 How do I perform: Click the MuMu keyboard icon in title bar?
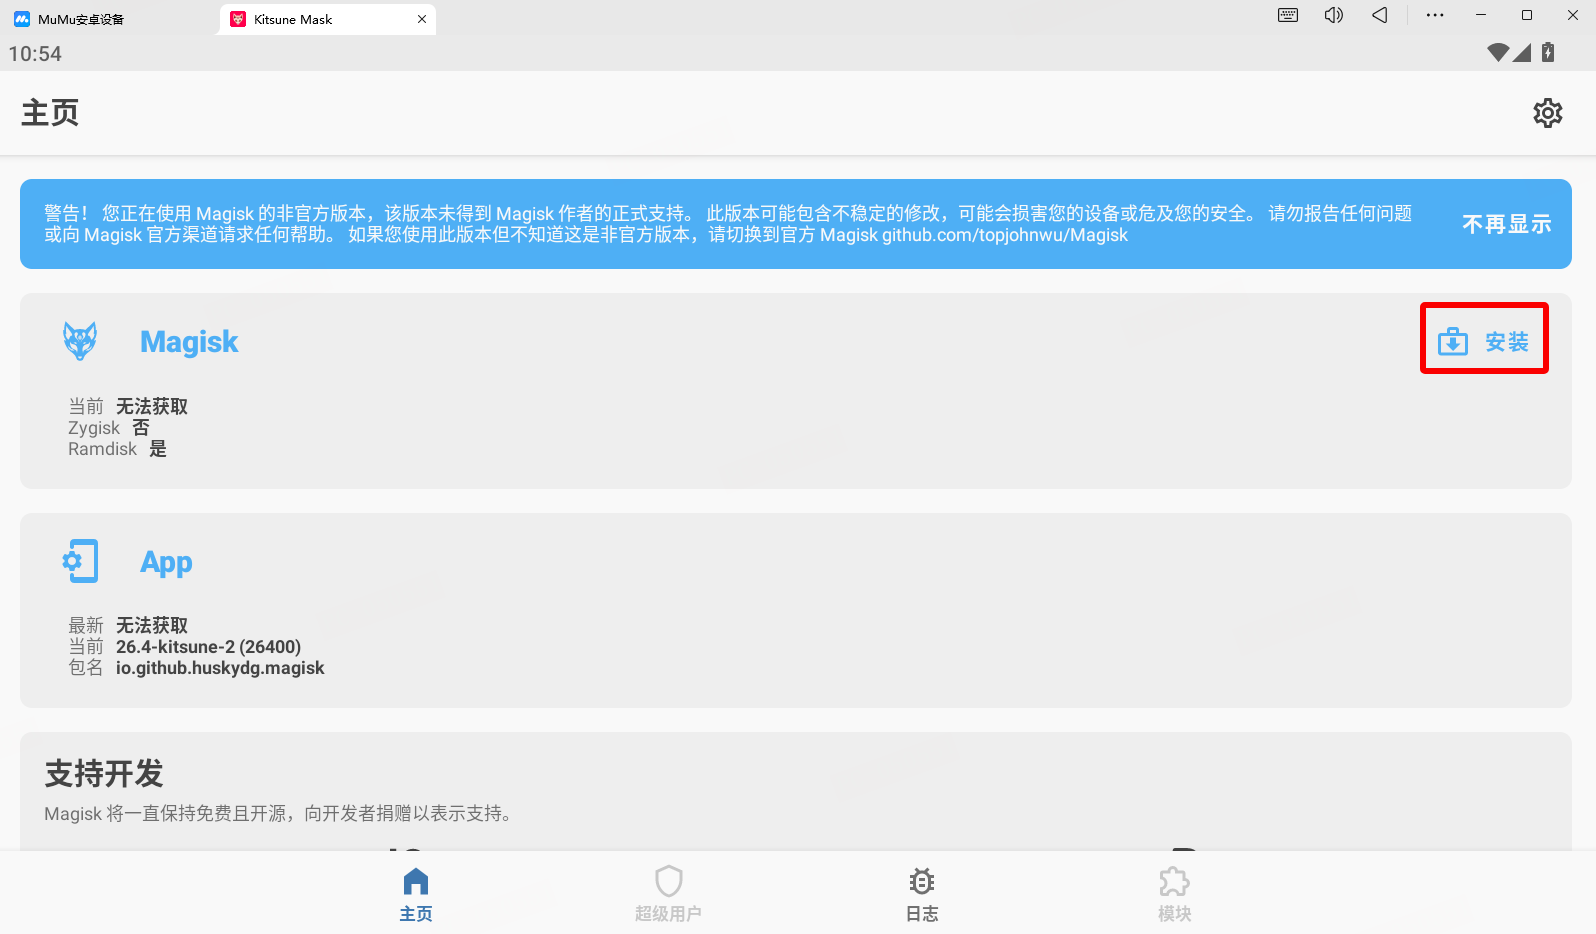(x=1288, y=16)
